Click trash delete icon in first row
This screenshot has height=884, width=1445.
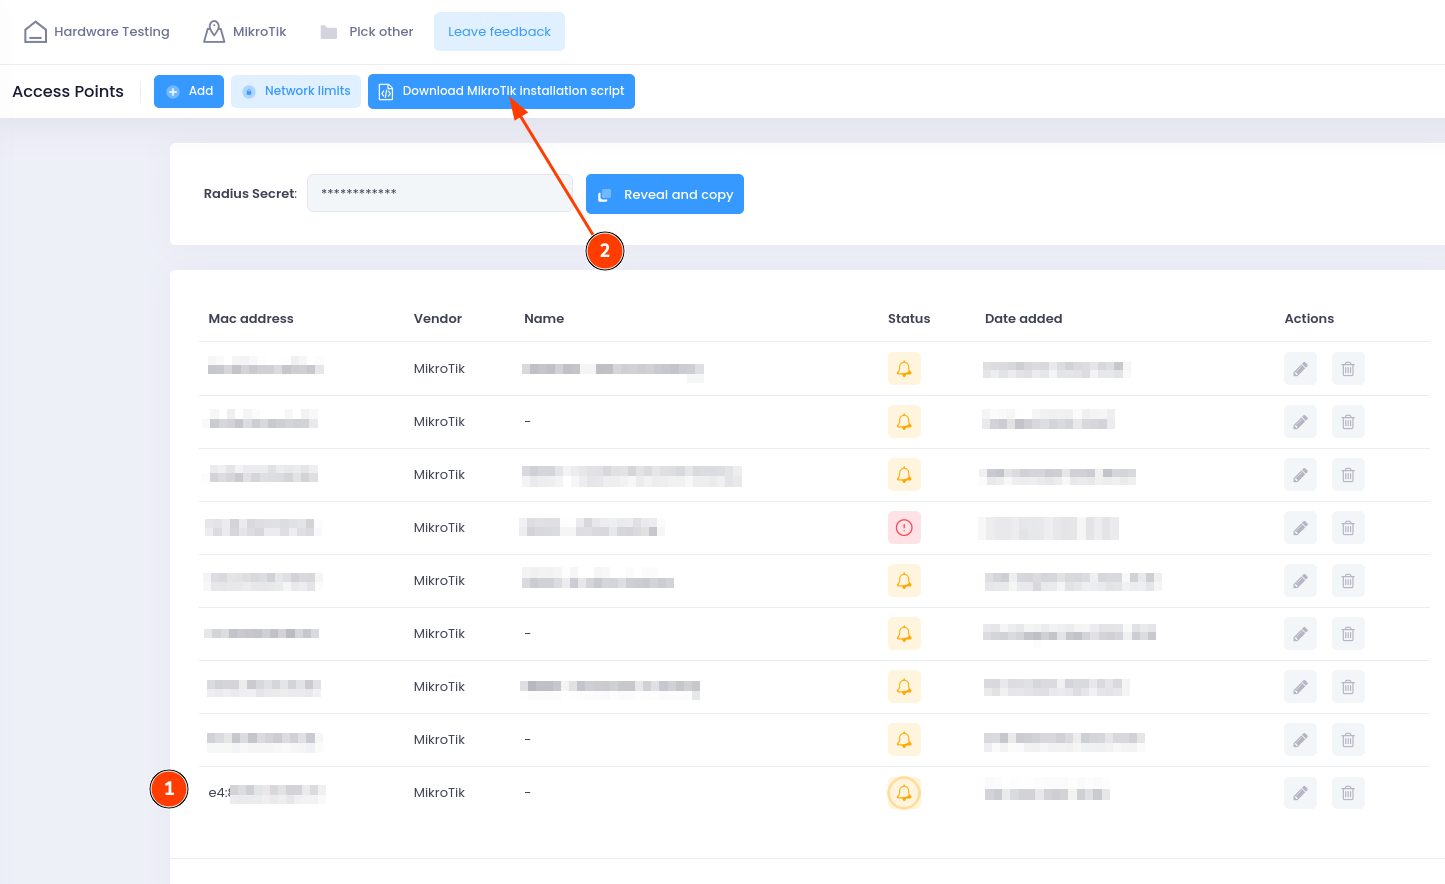(1348, 369)
